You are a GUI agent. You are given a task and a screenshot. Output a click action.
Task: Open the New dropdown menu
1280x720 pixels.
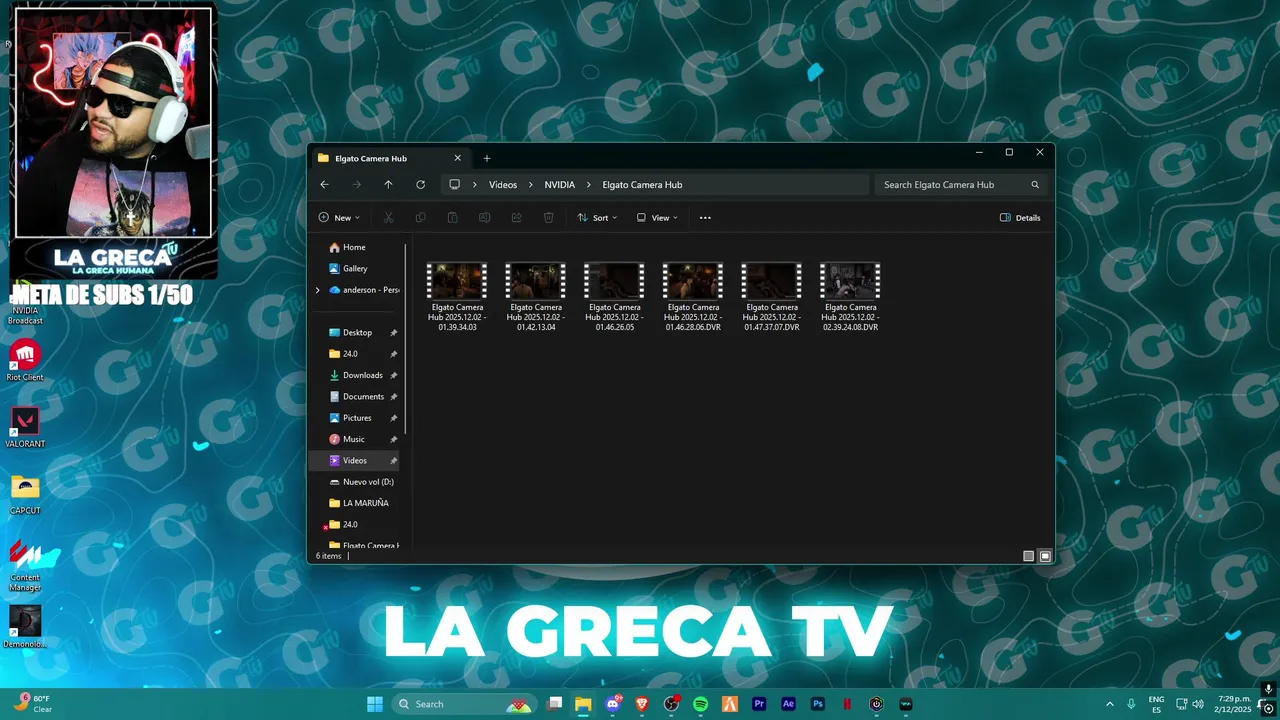(x=339, y=218)
